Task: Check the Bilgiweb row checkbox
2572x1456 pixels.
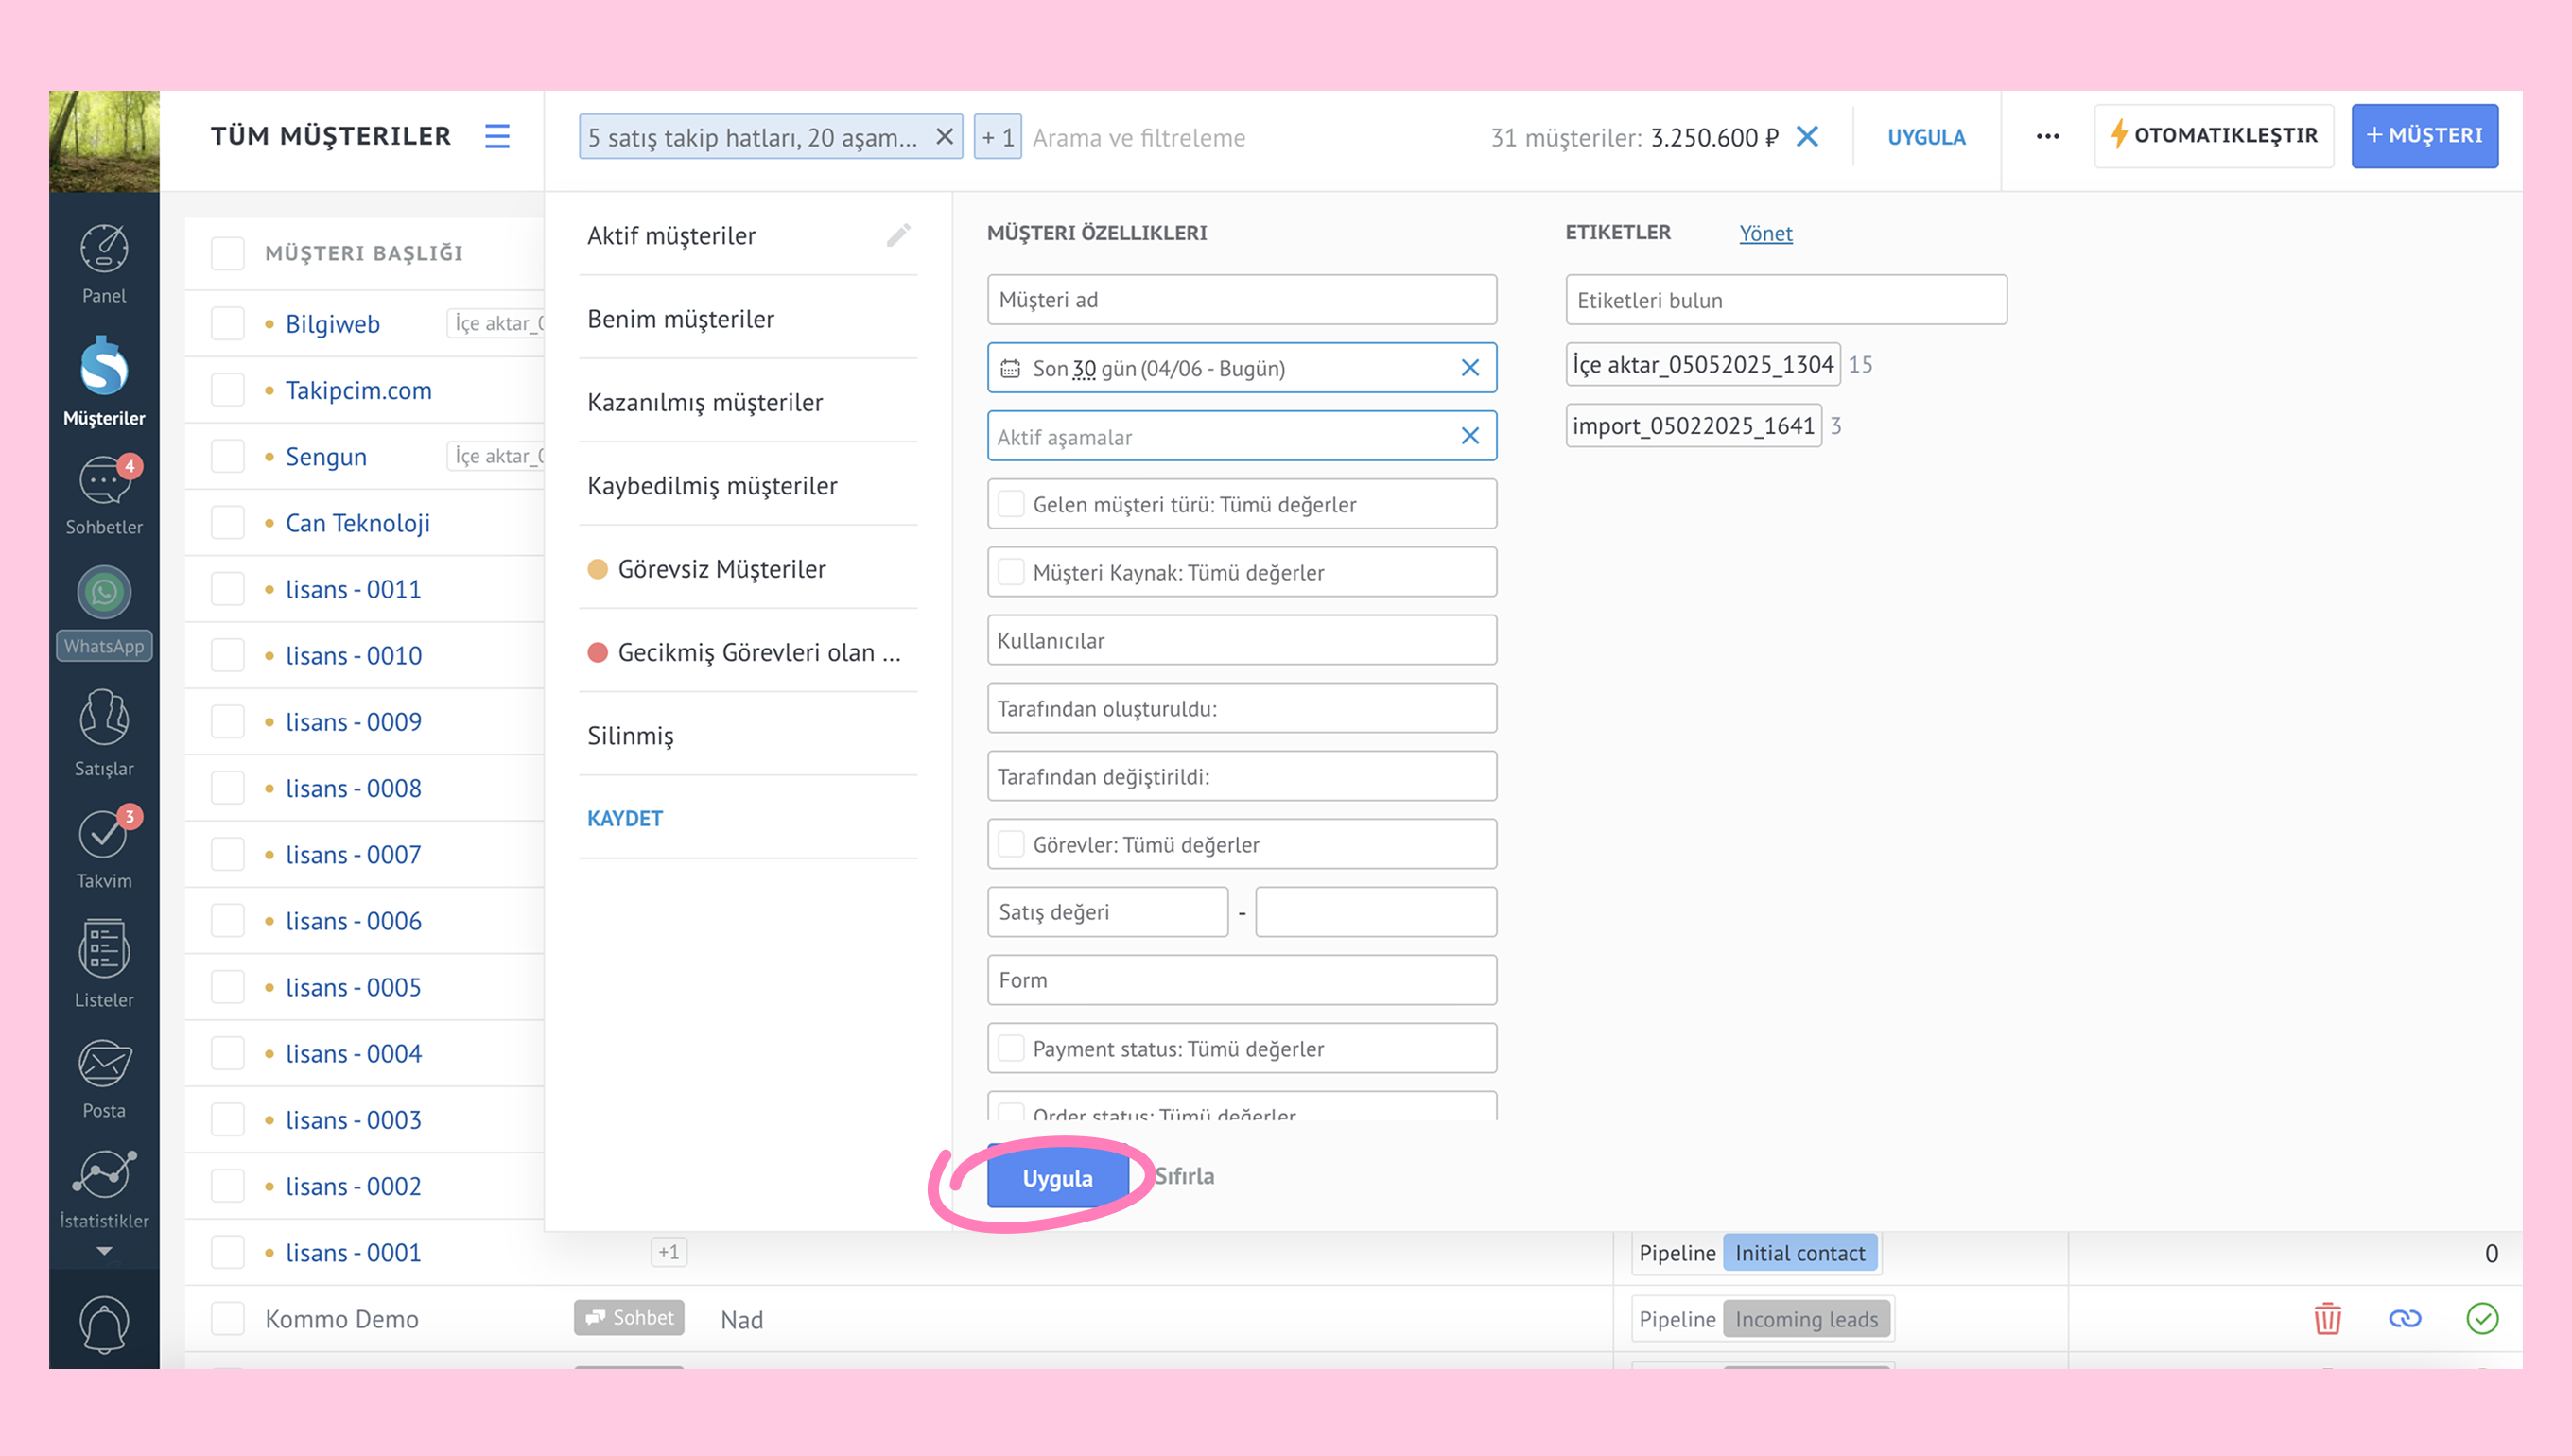Action: tap(227, 324)
